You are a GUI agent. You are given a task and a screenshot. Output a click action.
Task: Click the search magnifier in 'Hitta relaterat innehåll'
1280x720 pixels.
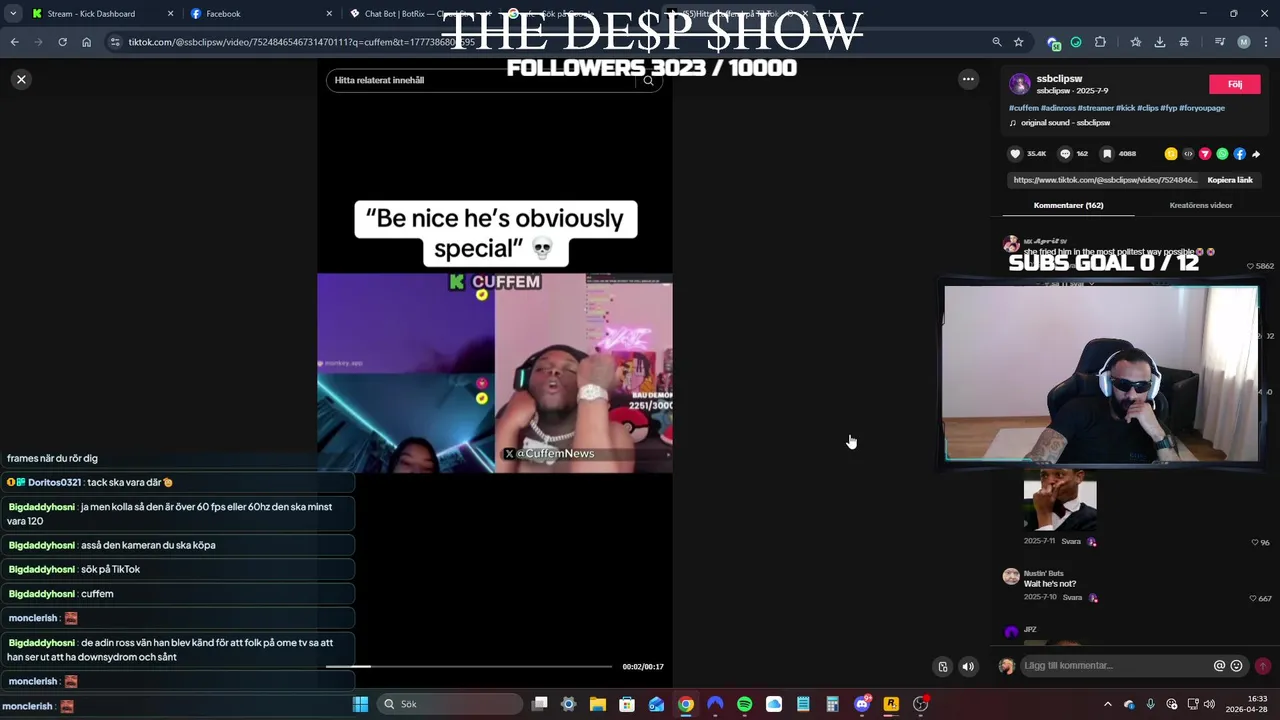point(649,80)
